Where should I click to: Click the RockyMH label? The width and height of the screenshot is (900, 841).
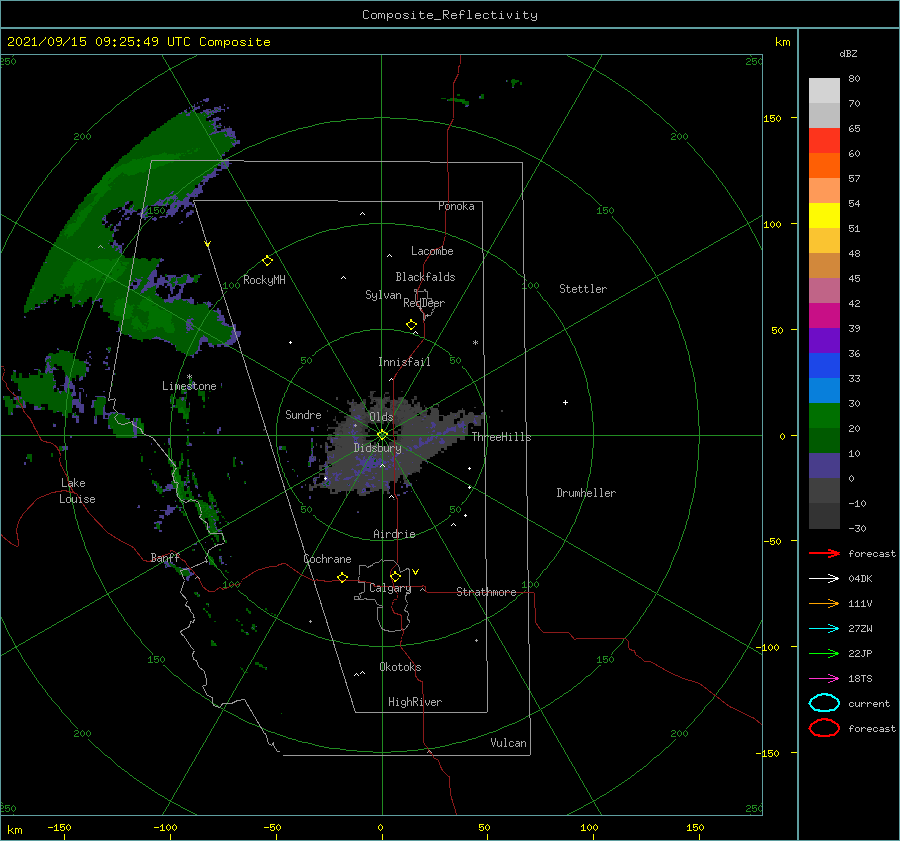click(264, 280)
